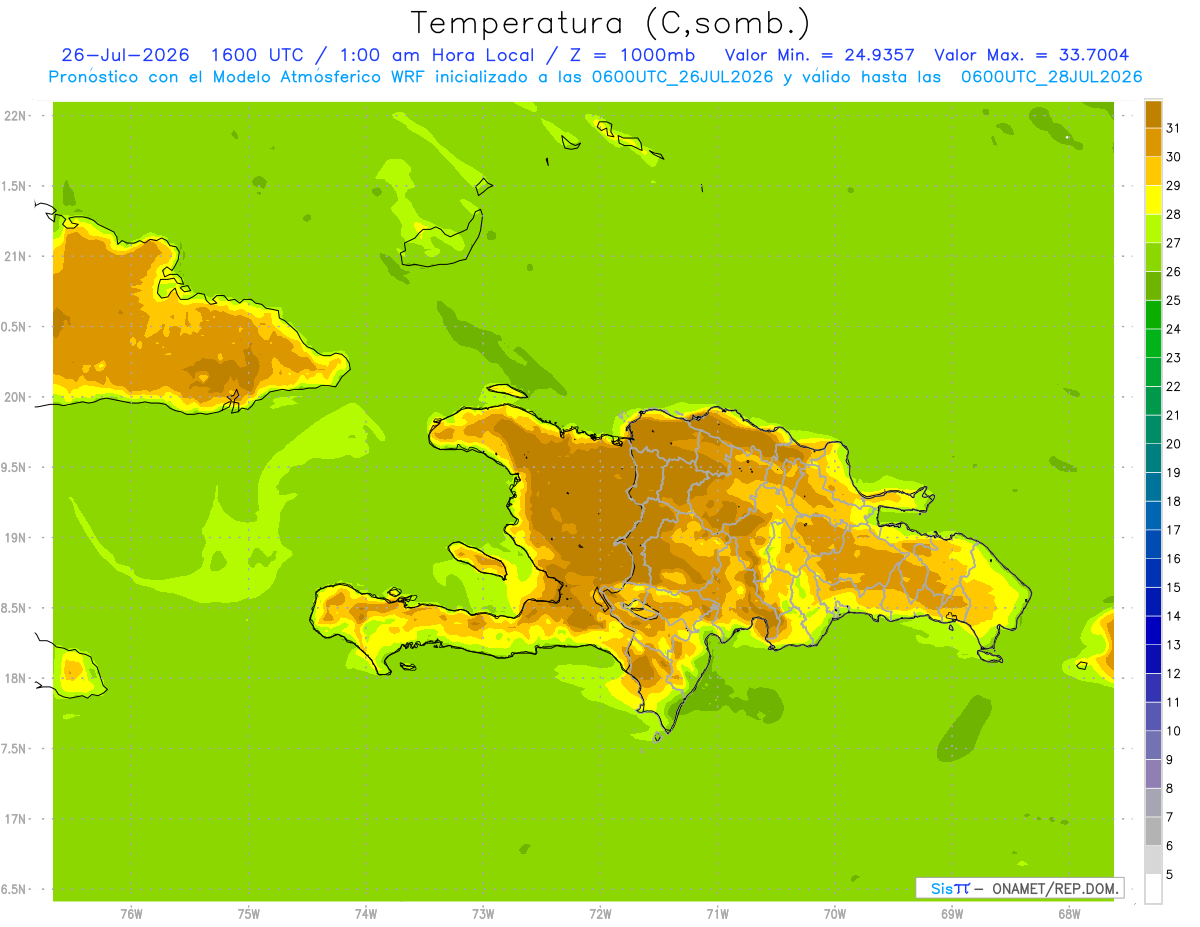Click the legend value "18"
The width and height of the screenshot is (1200, 927).
[1173, 501]
